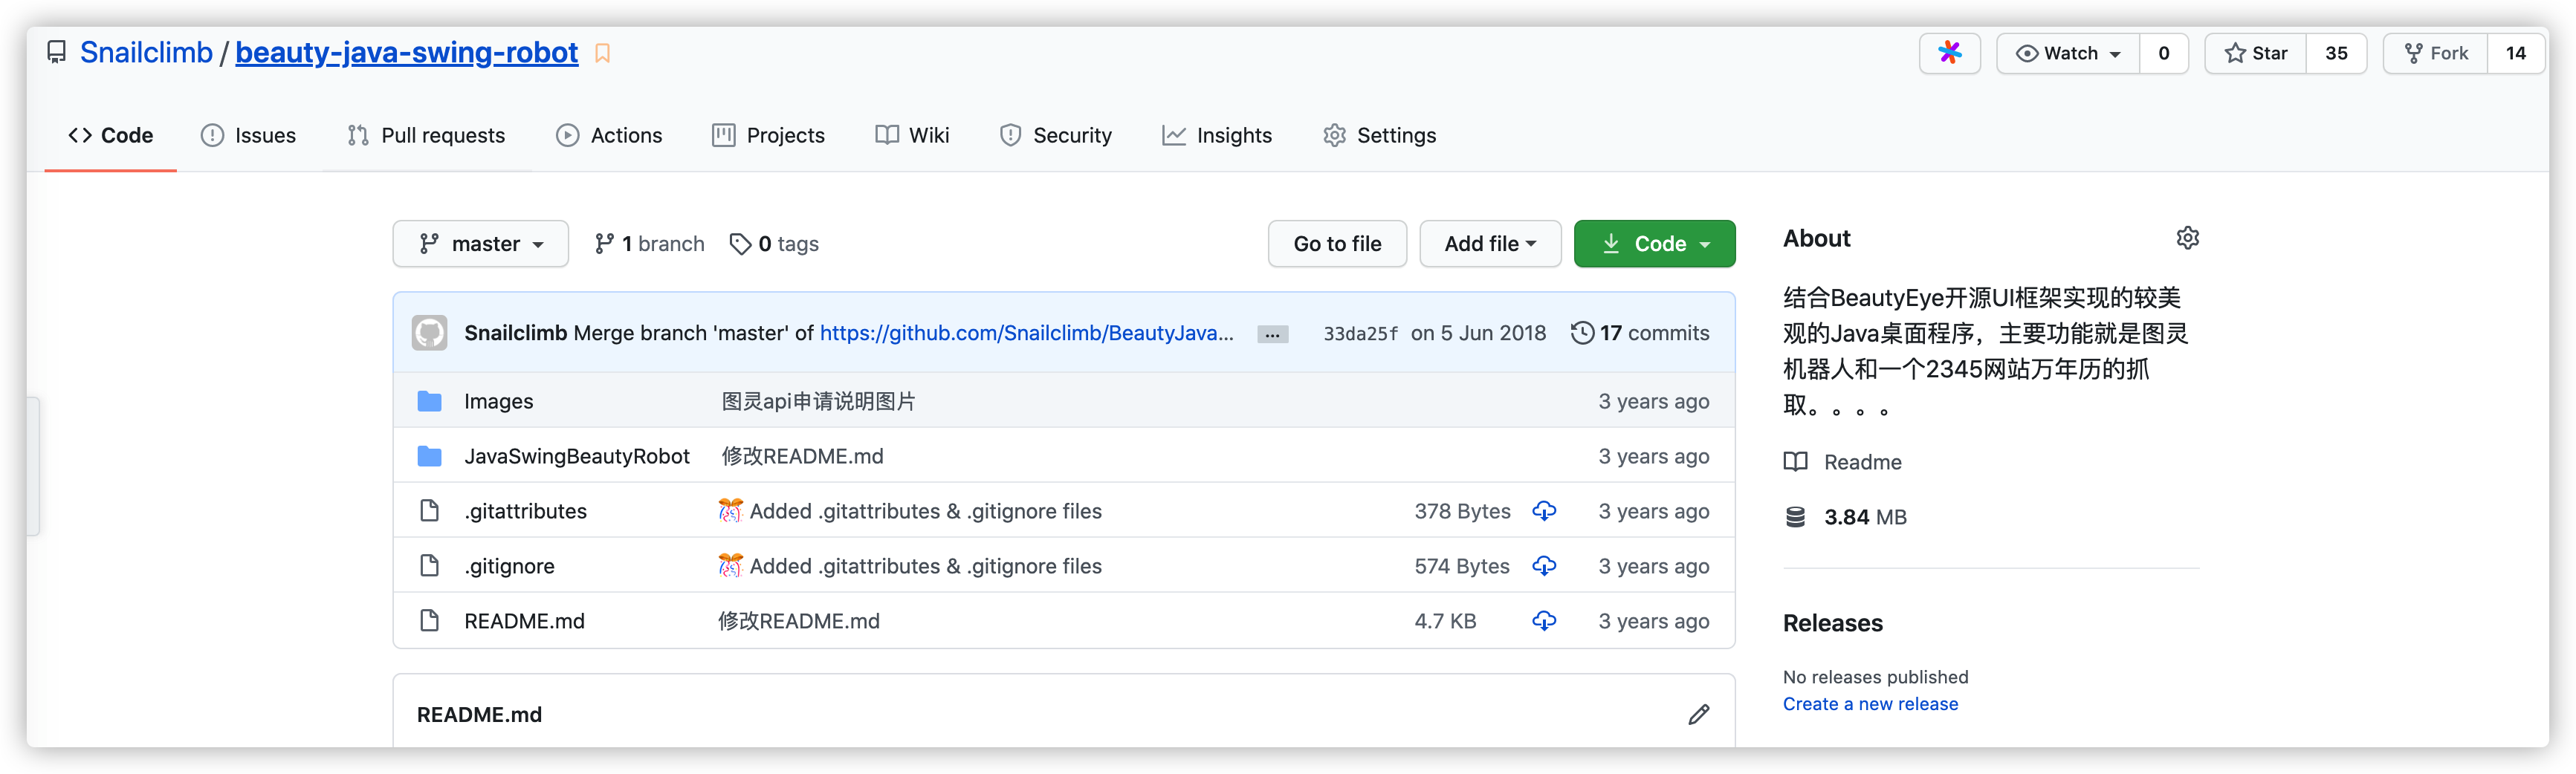Click the book icon next to Readme

(1796, 462)
